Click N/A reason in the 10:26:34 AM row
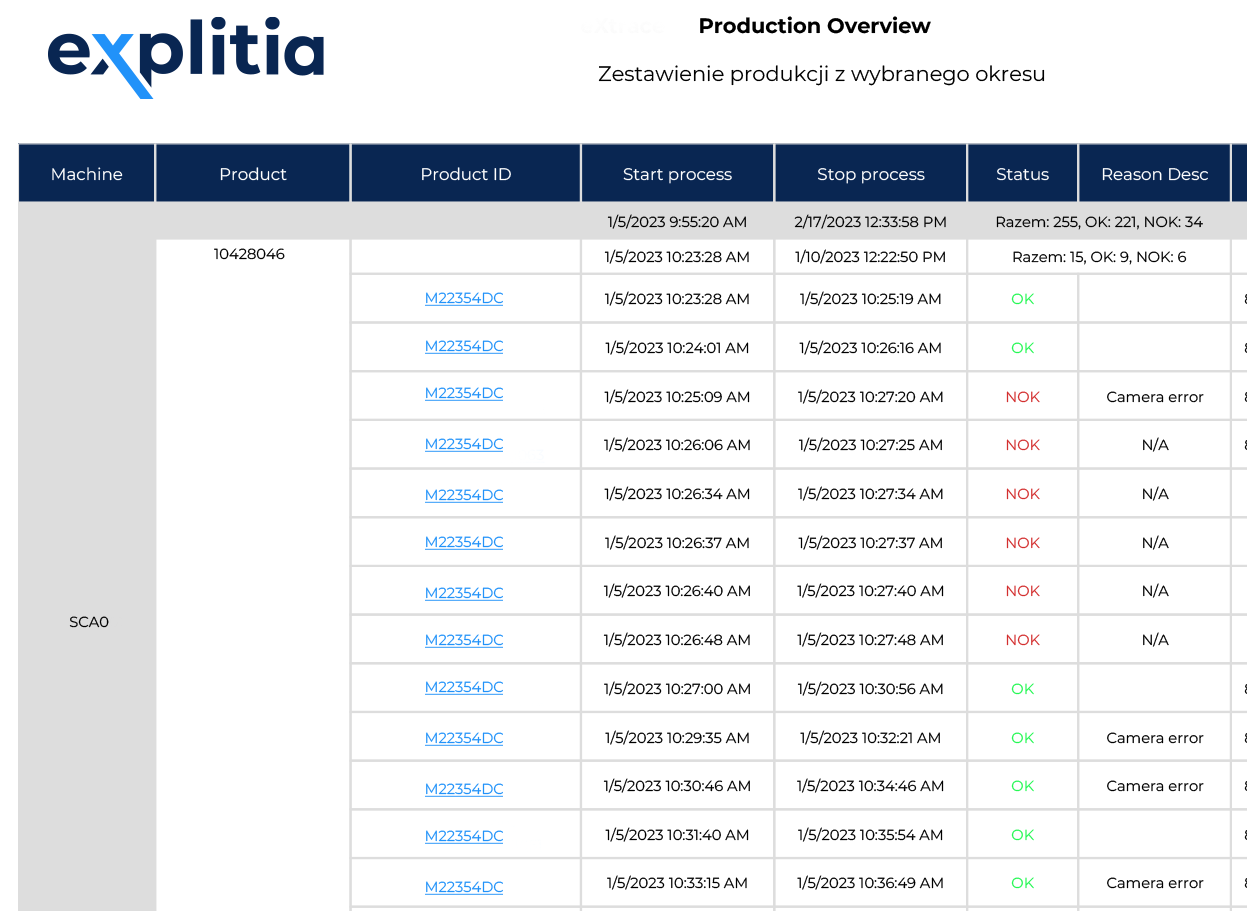 point(1155,494)
